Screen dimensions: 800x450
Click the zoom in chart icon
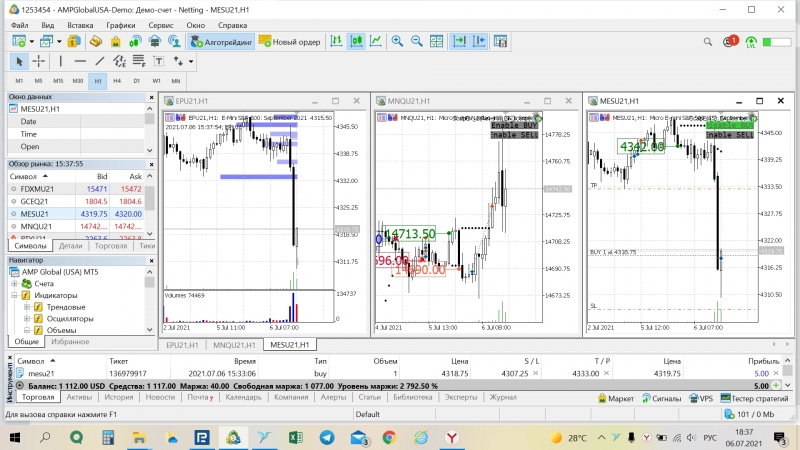pyautogui.click(x=397, y=42)
